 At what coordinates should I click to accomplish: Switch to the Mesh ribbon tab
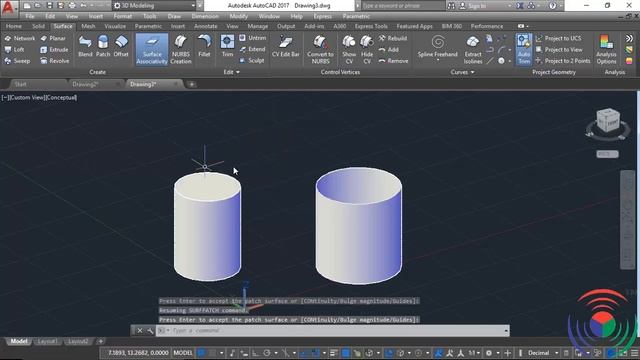point(88,26)
